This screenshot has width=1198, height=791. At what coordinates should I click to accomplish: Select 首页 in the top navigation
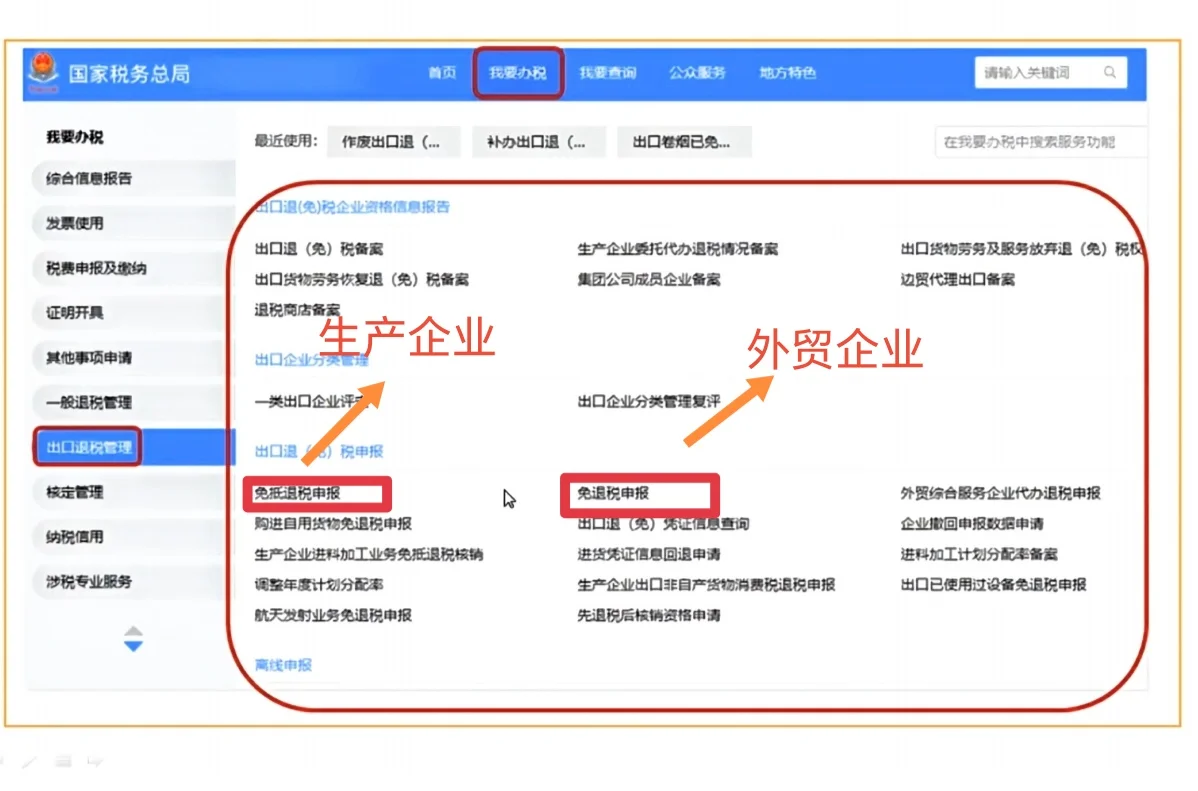[x=442, y=72]
